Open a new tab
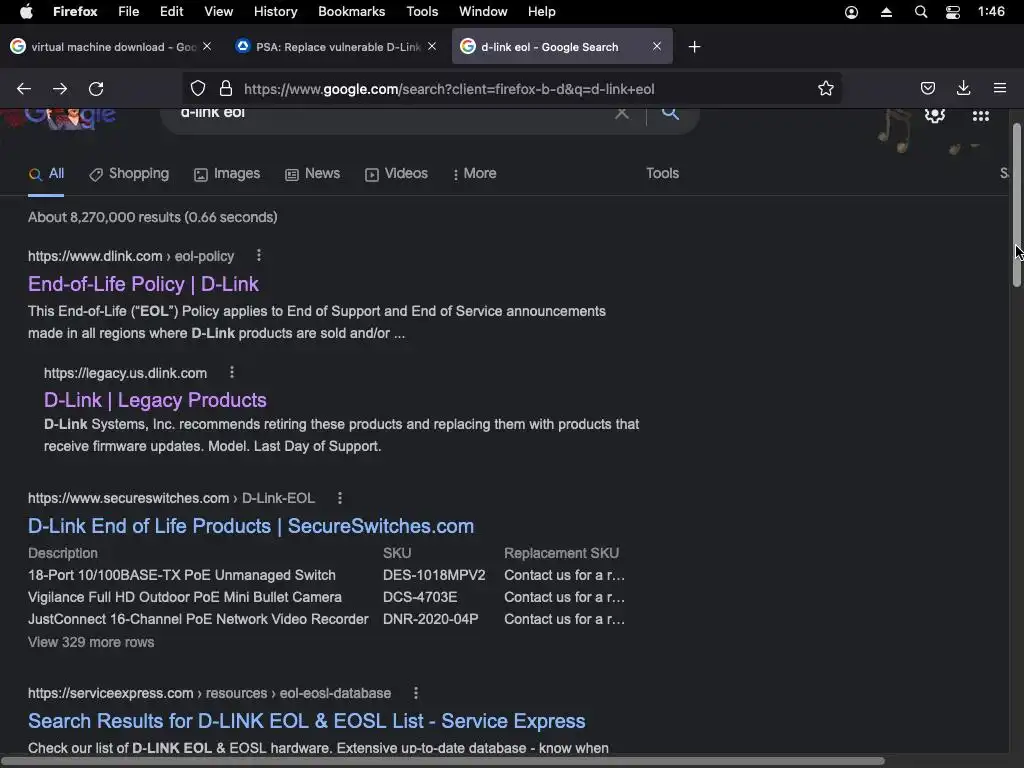The width and height of the screenshot is (1024, 768). pos(694,47)
